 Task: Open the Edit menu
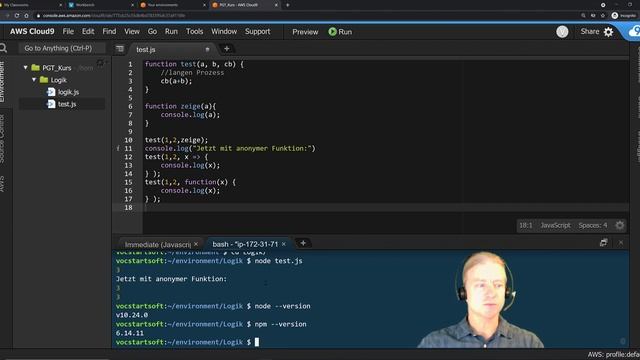click(88, 31)
